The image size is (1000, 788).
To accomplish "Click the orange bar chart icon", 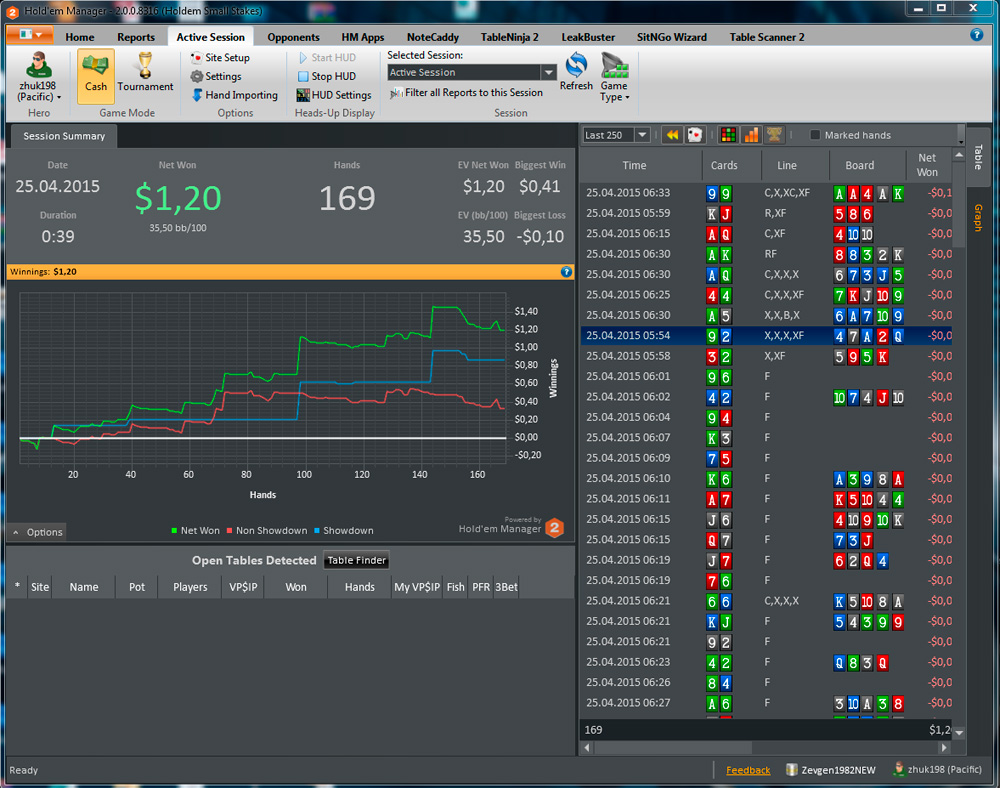I will coord(751,135).
